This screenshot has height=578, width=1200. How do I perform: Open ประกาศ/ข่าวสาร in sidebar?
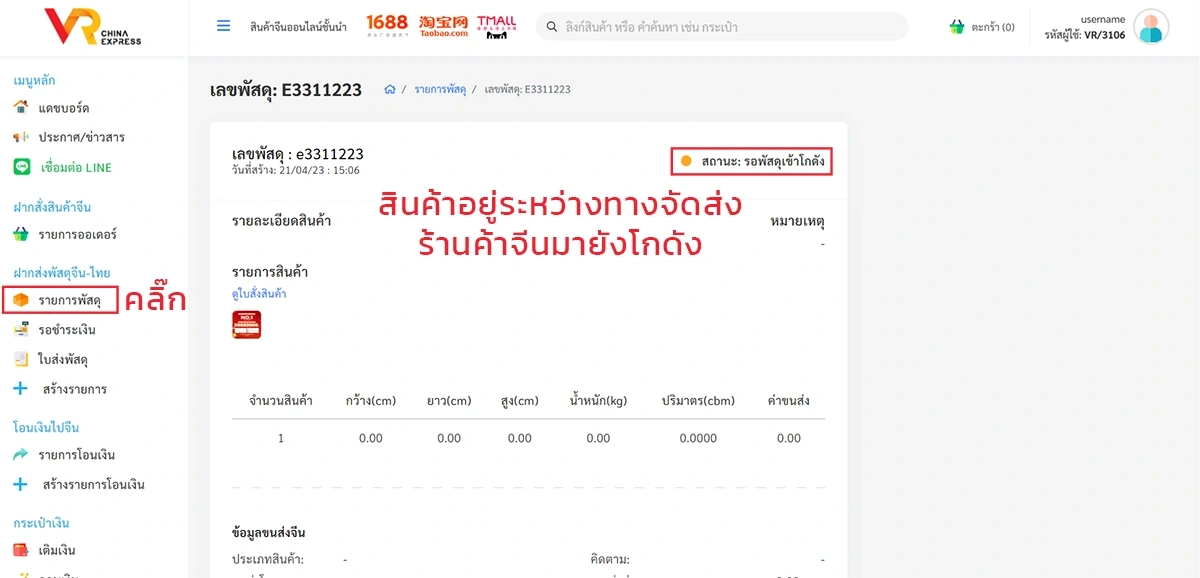(81, 138)
